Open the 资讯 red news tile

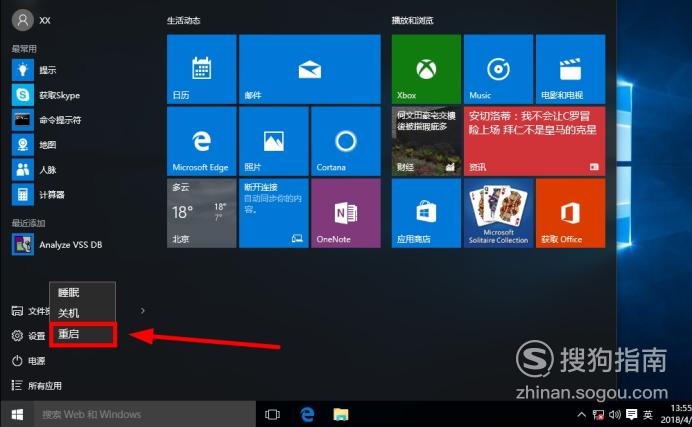[534, 141]
